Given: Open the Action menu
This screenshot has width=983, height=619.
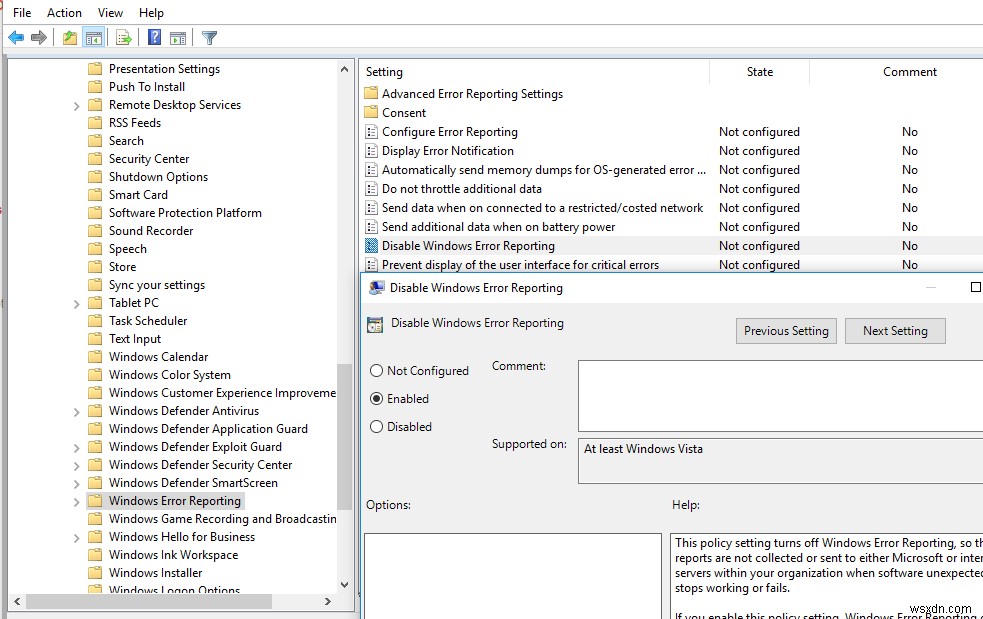Looking at the screenshot, I should coord(64,12).
